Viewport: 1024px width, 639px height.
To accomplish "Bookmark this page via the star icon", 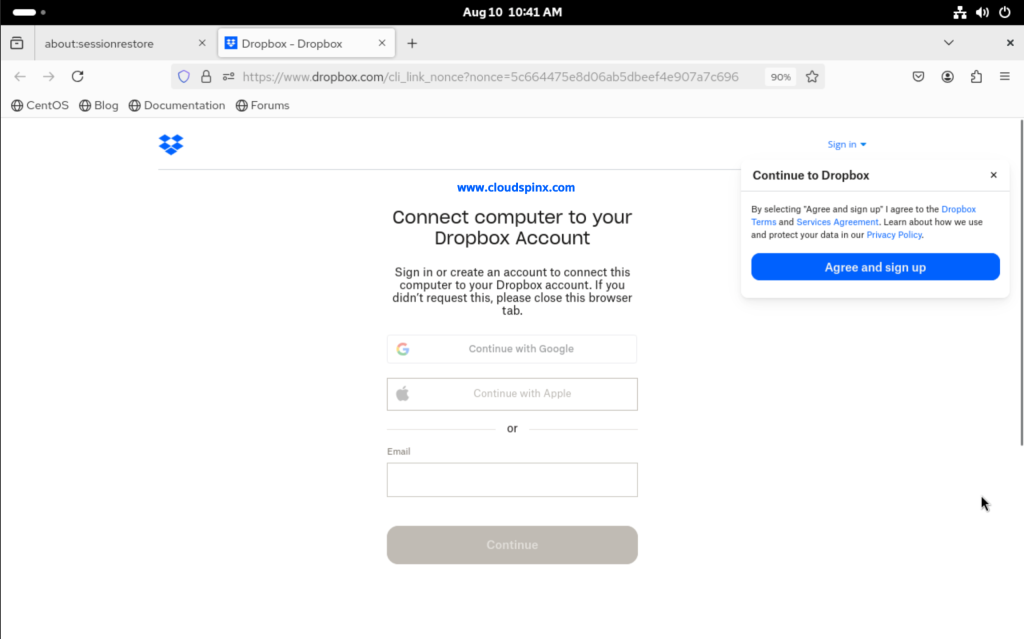I will (812, 76).
